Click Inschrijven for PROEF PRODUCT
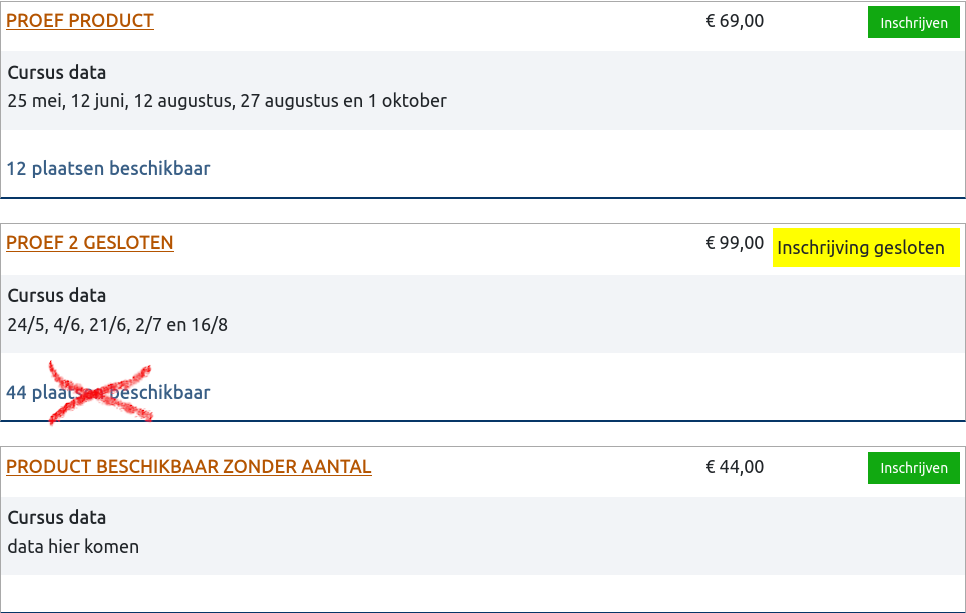Viewport: 966px width, 613px height. click(913, 23)
